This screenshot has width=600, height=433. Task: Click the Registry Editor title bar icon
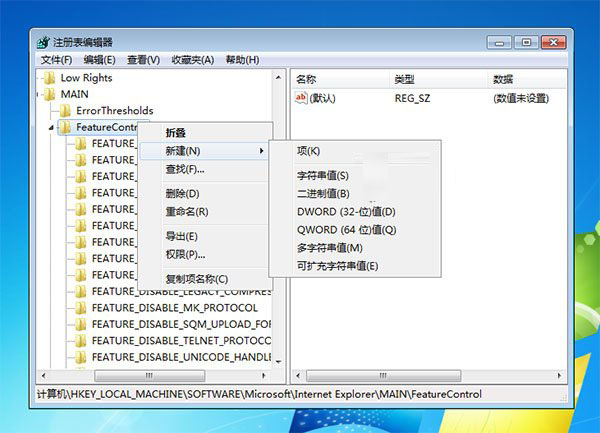tap(44, 42)
